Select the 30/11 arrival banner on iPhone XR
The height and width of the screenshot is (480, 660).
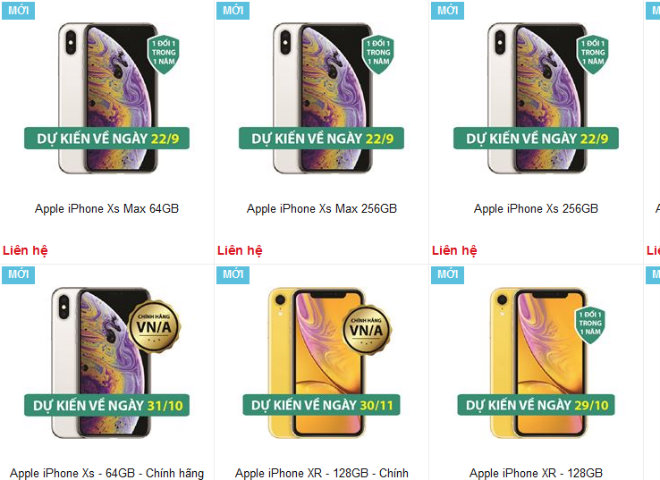(322, 405)
